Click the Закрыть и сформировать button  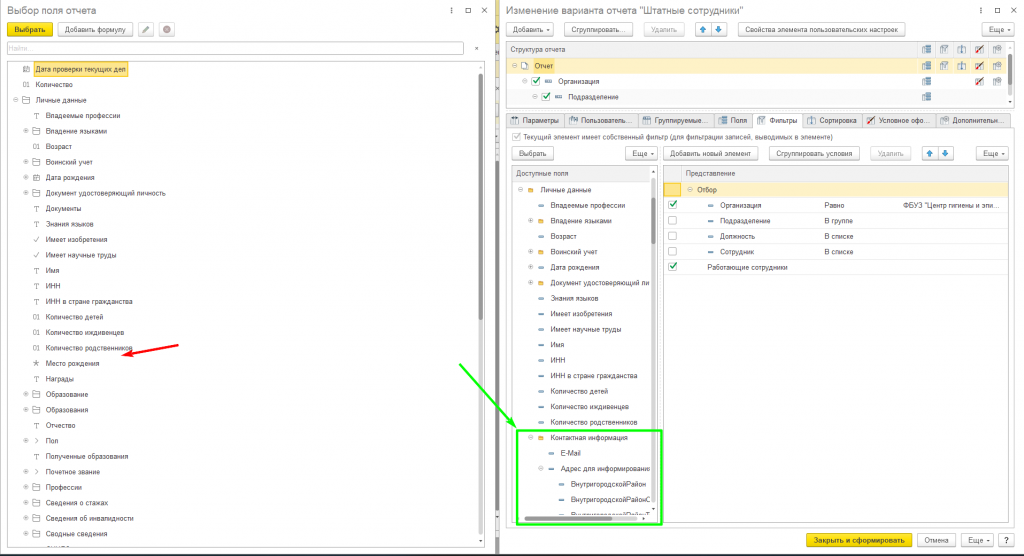[x=859, y=540]
